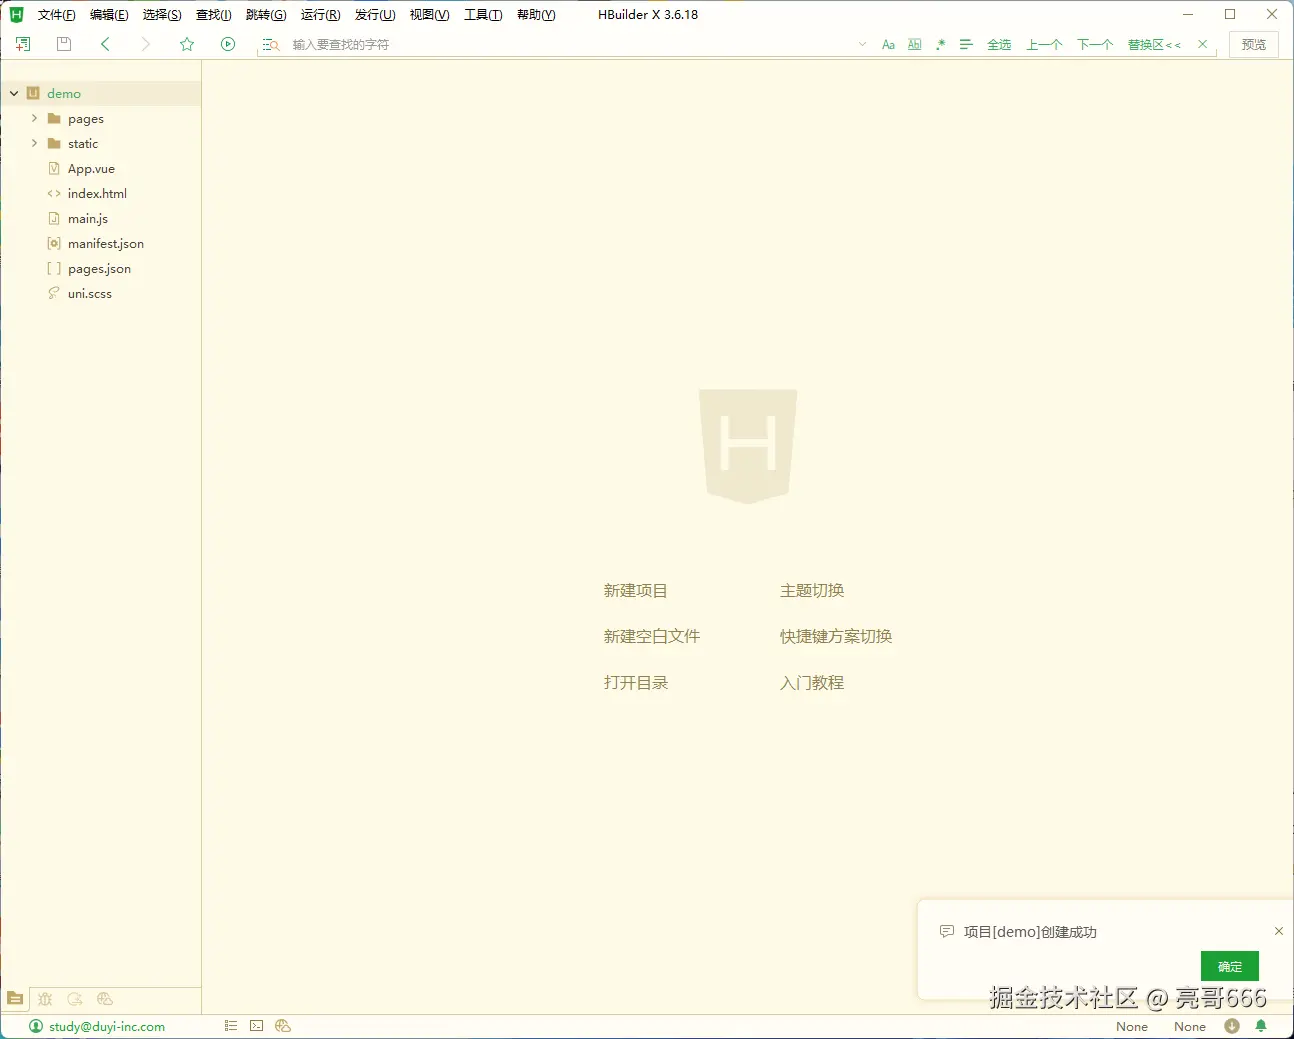Confirm the notification with 确定 button

[1230, 967]
